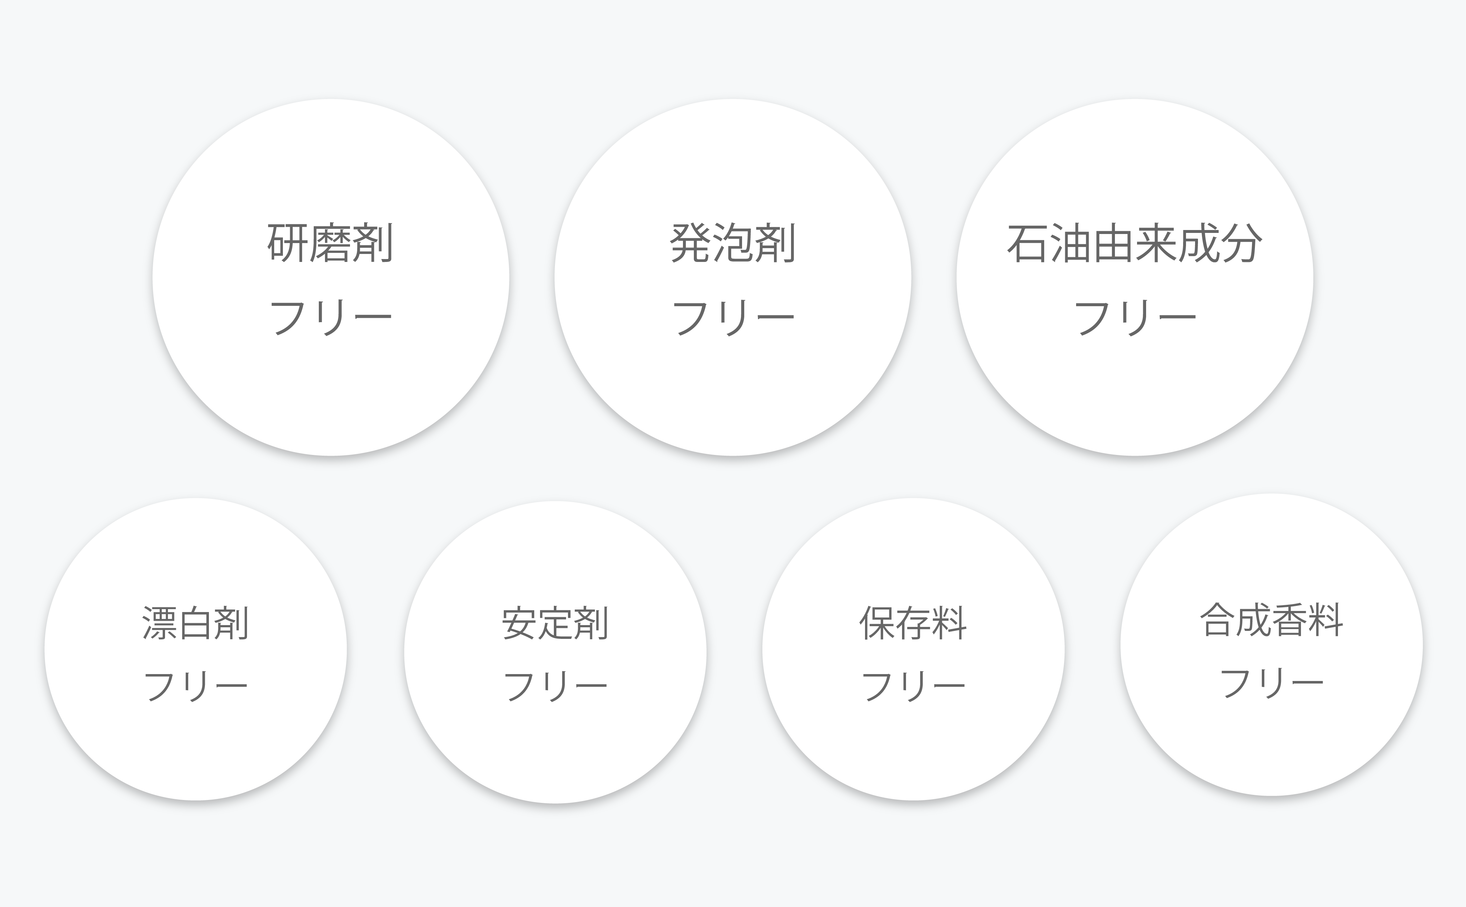Click フリー text under 漂白剤
This screenshot has height=907, width=1466.
point(196,686)
